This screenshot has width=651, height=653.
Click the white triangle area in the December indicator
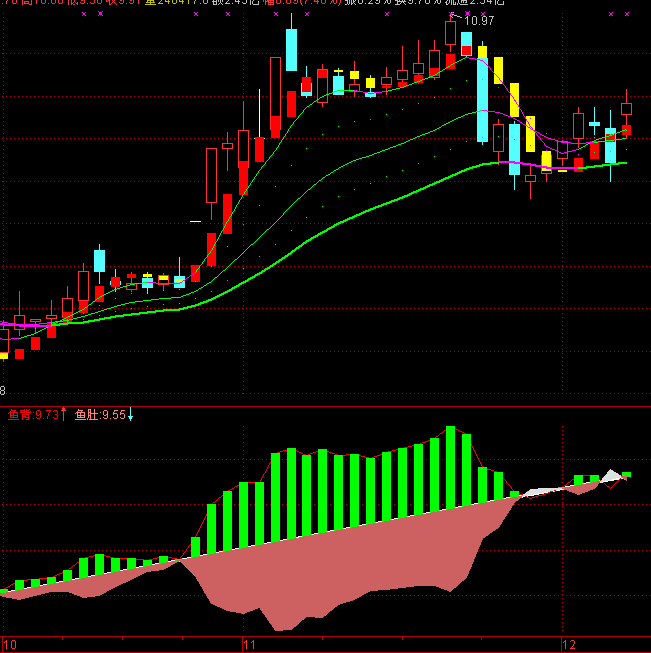point(611,476)
